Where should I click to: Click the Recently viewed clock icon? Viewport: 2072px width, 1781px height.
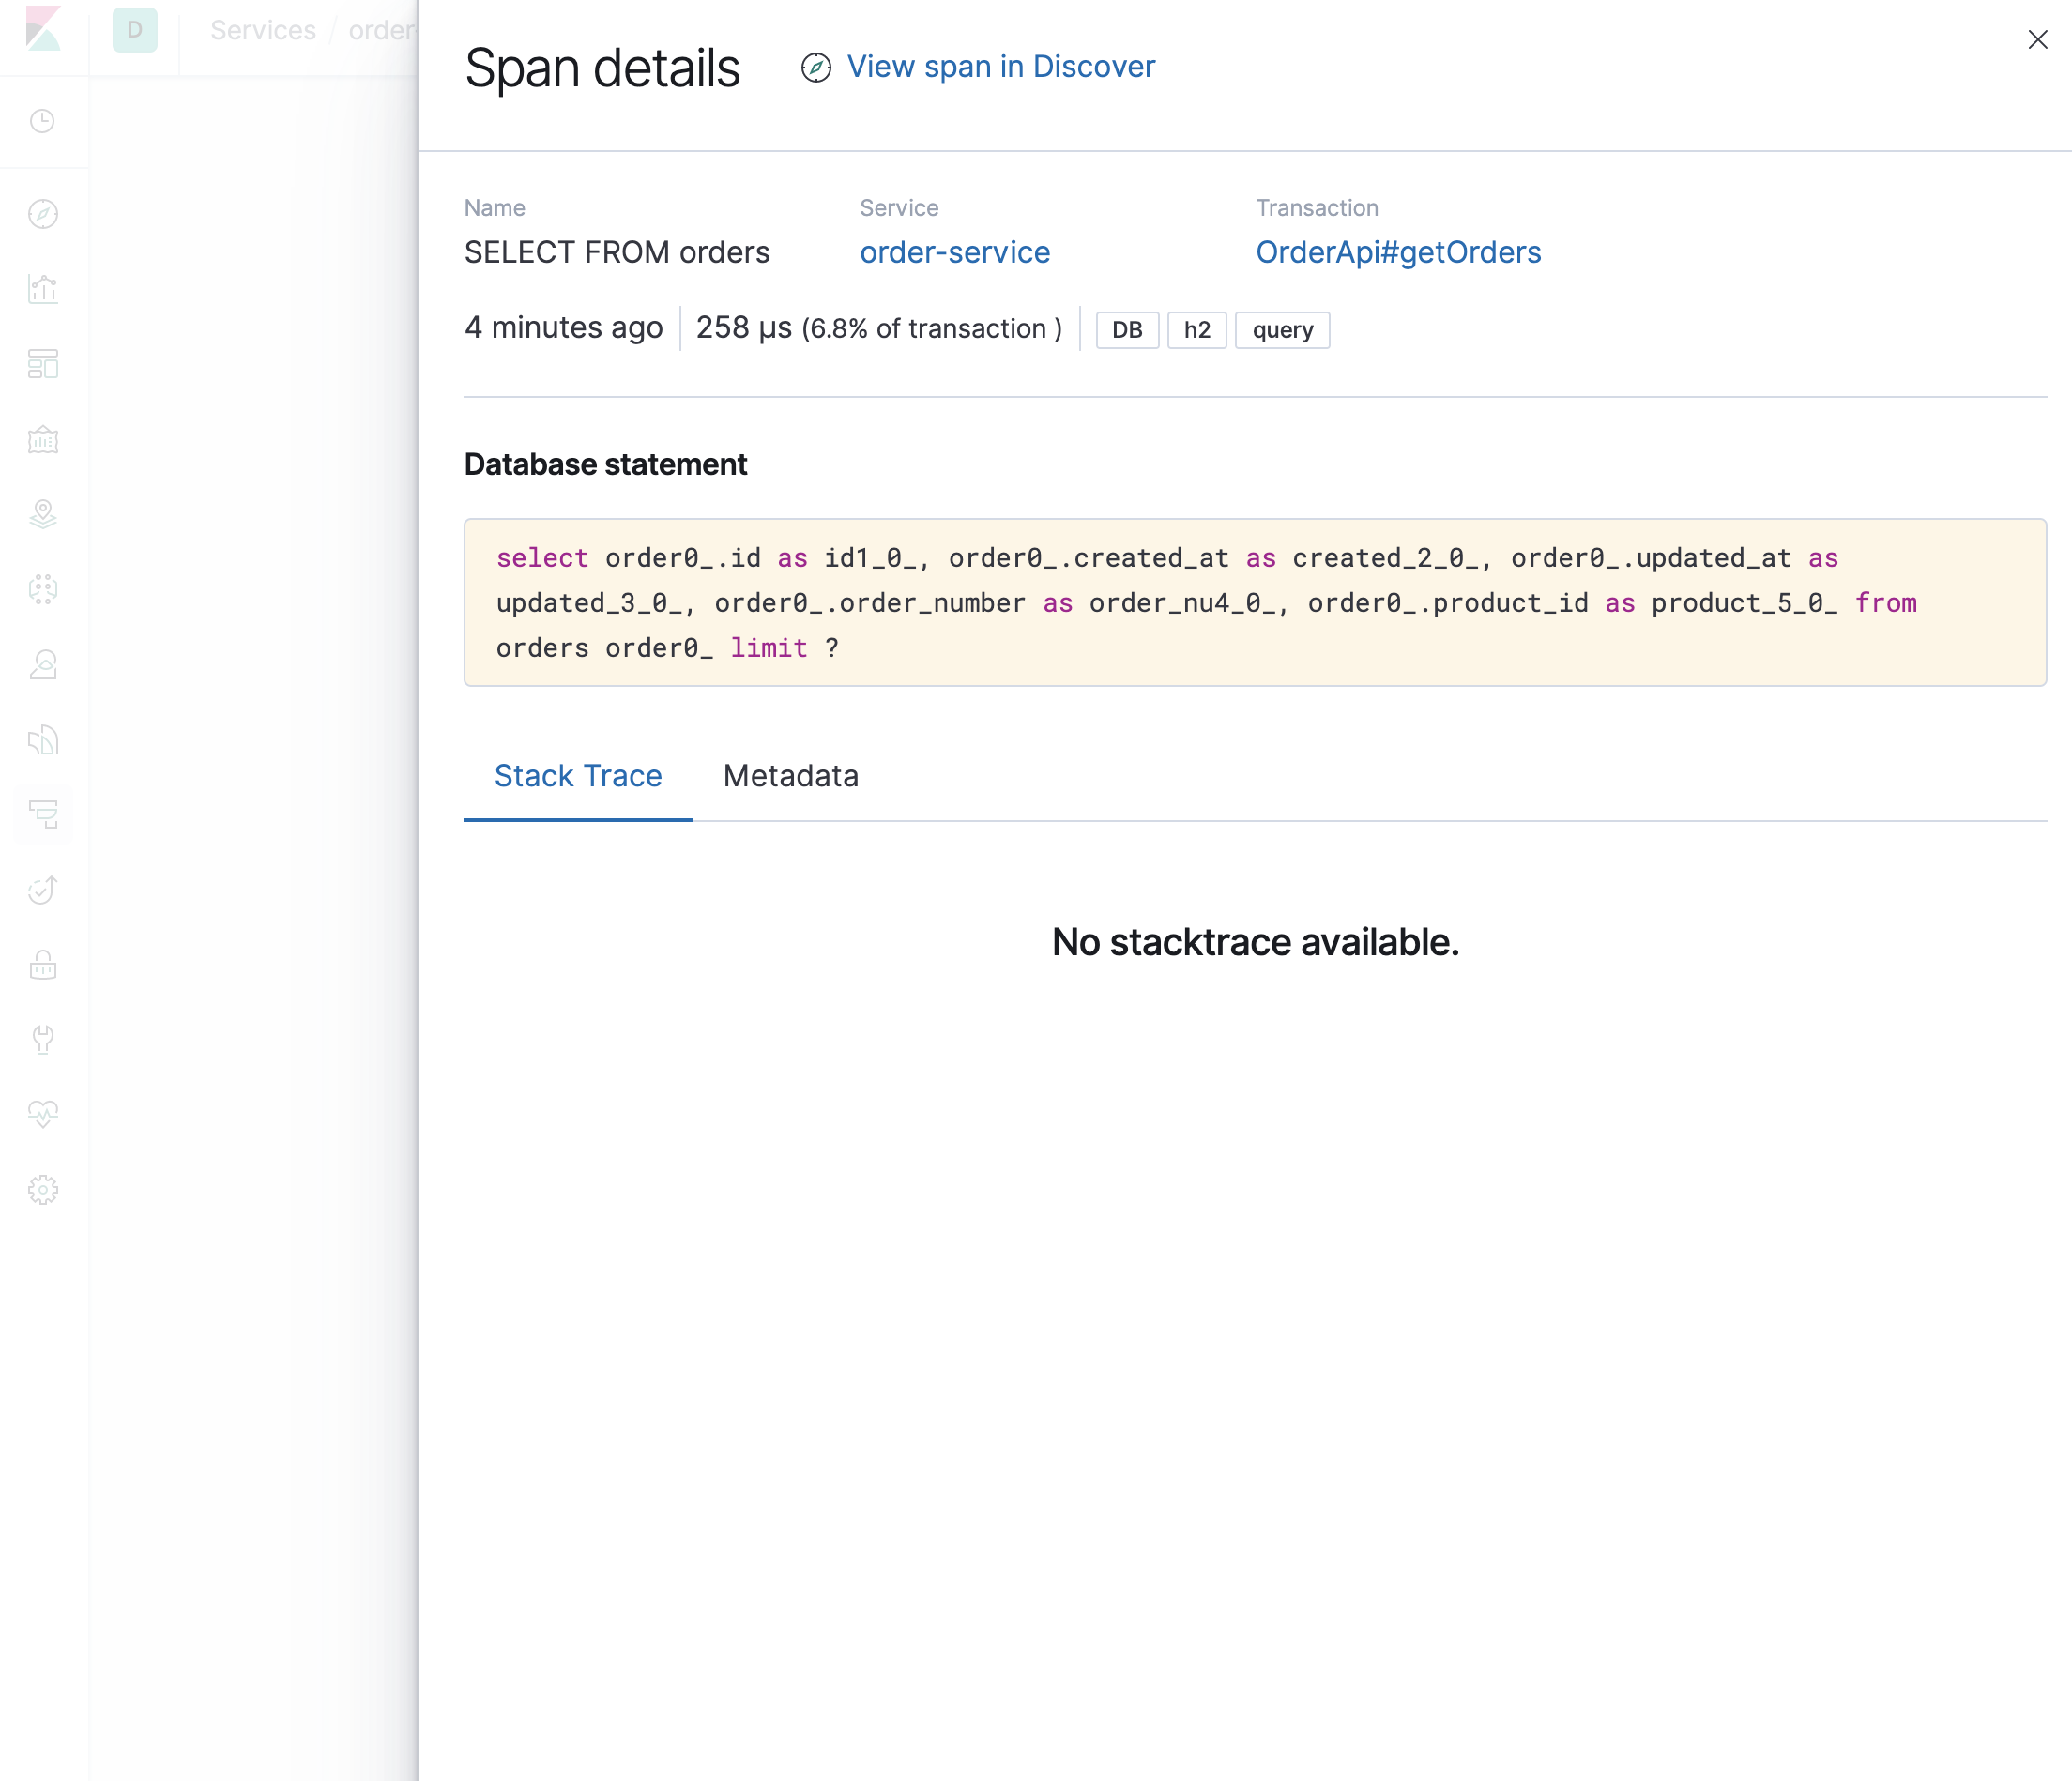click(43, 121)
